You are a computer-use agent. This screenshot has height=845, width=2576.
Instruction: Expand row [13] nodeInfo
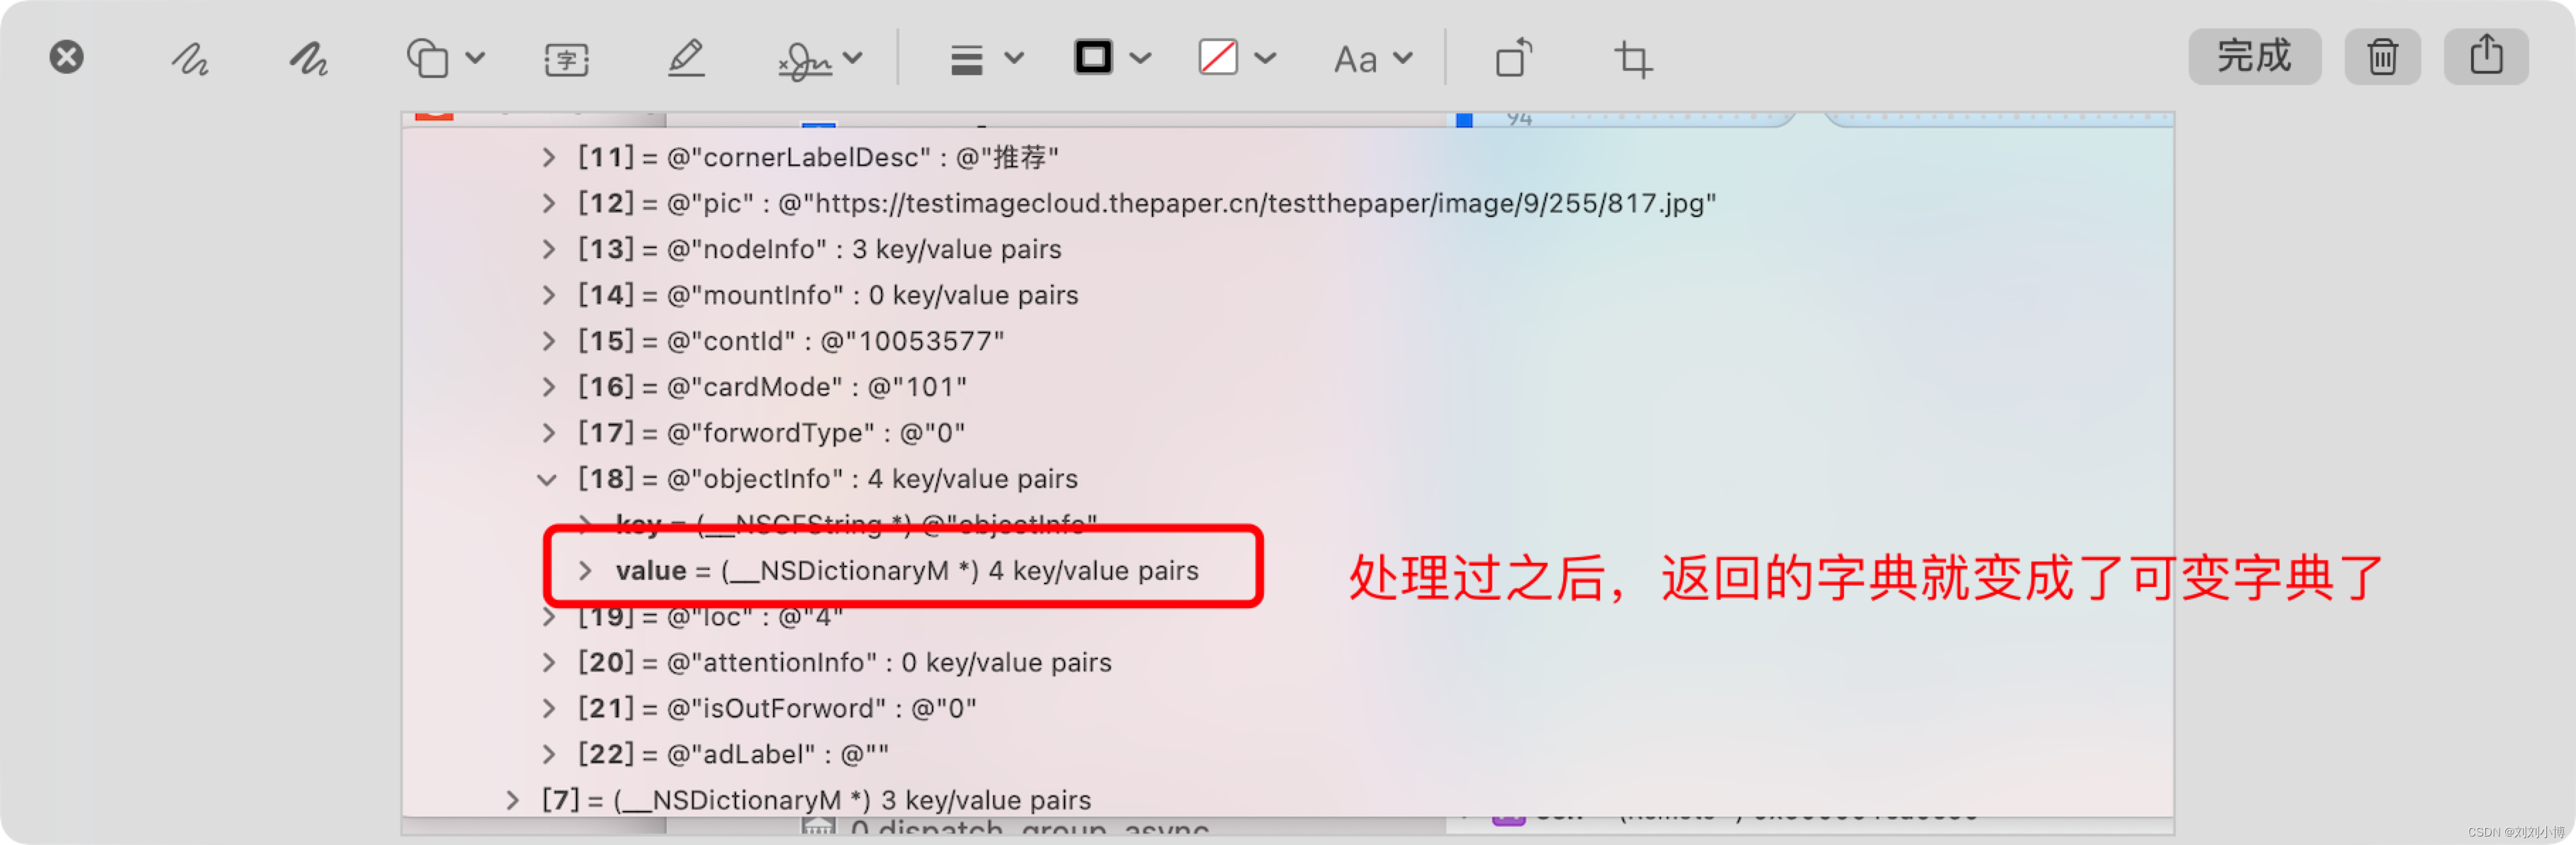pos(548,249)
